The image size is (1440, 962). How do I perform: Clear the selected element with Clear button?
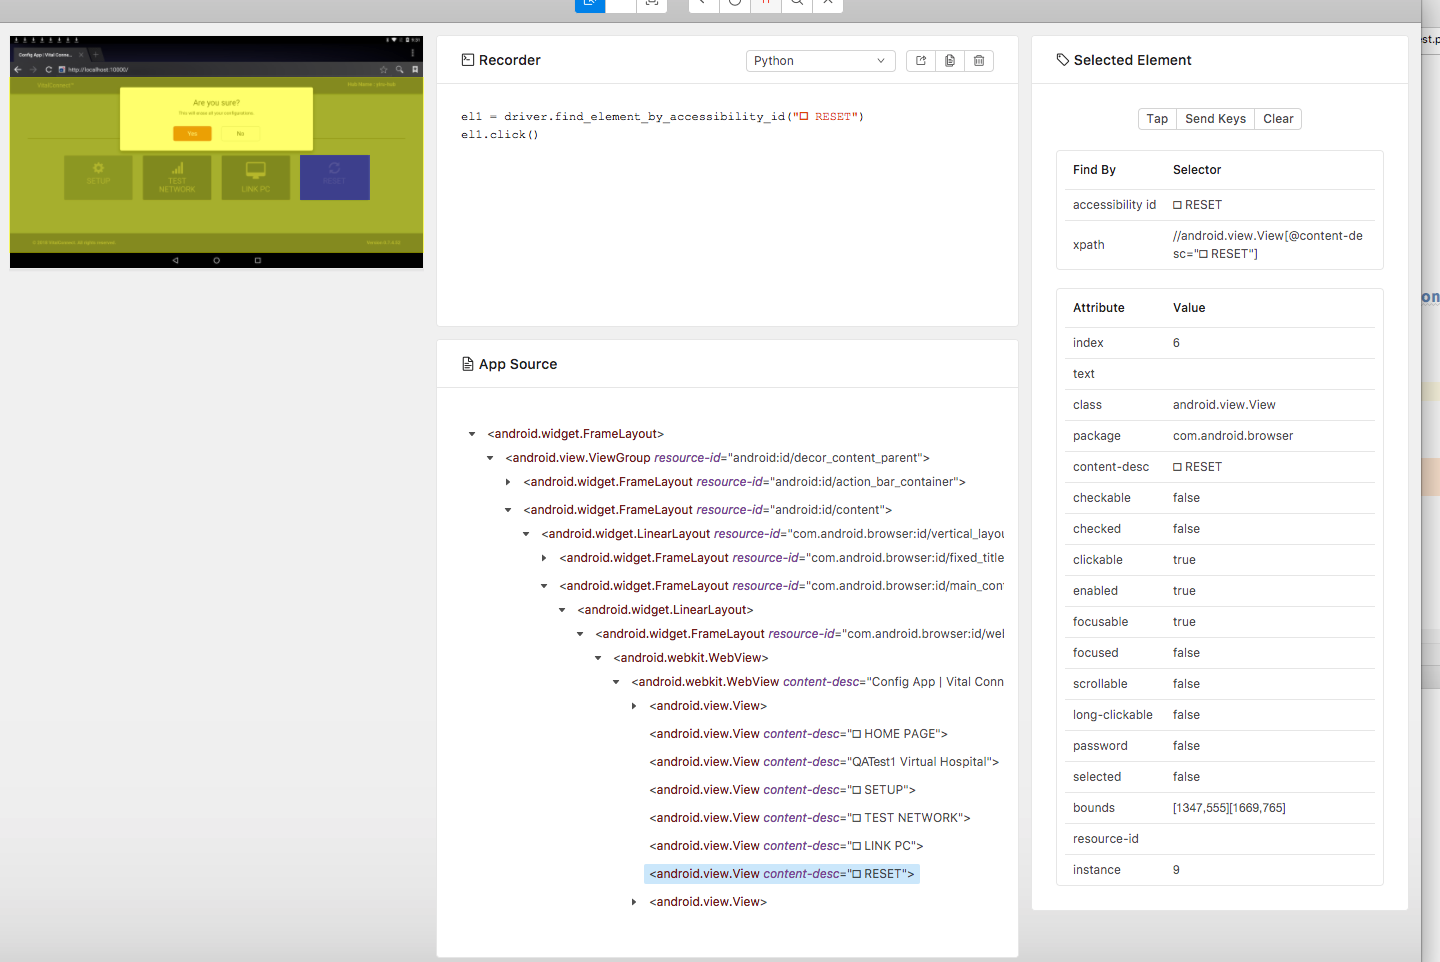click(x=1278, y=118)
